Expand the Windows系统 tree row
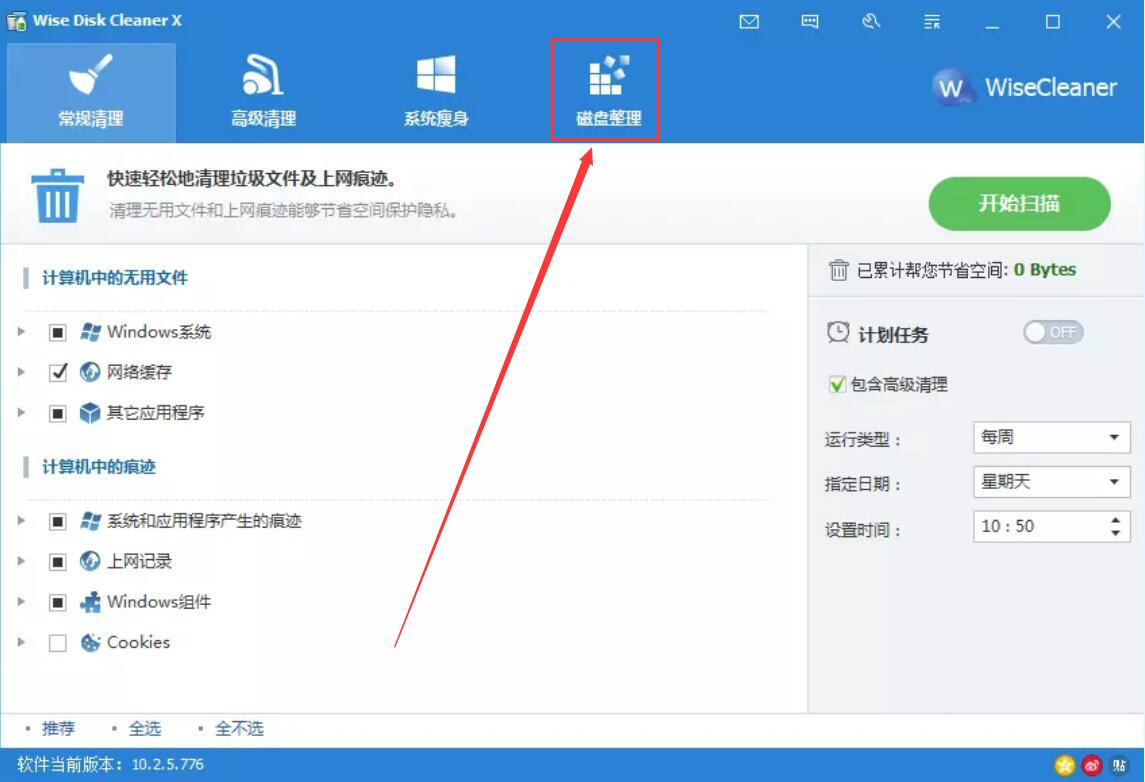Image resolution: width=1145 pixels, height=782 pixels. click(x=21, y=331)
